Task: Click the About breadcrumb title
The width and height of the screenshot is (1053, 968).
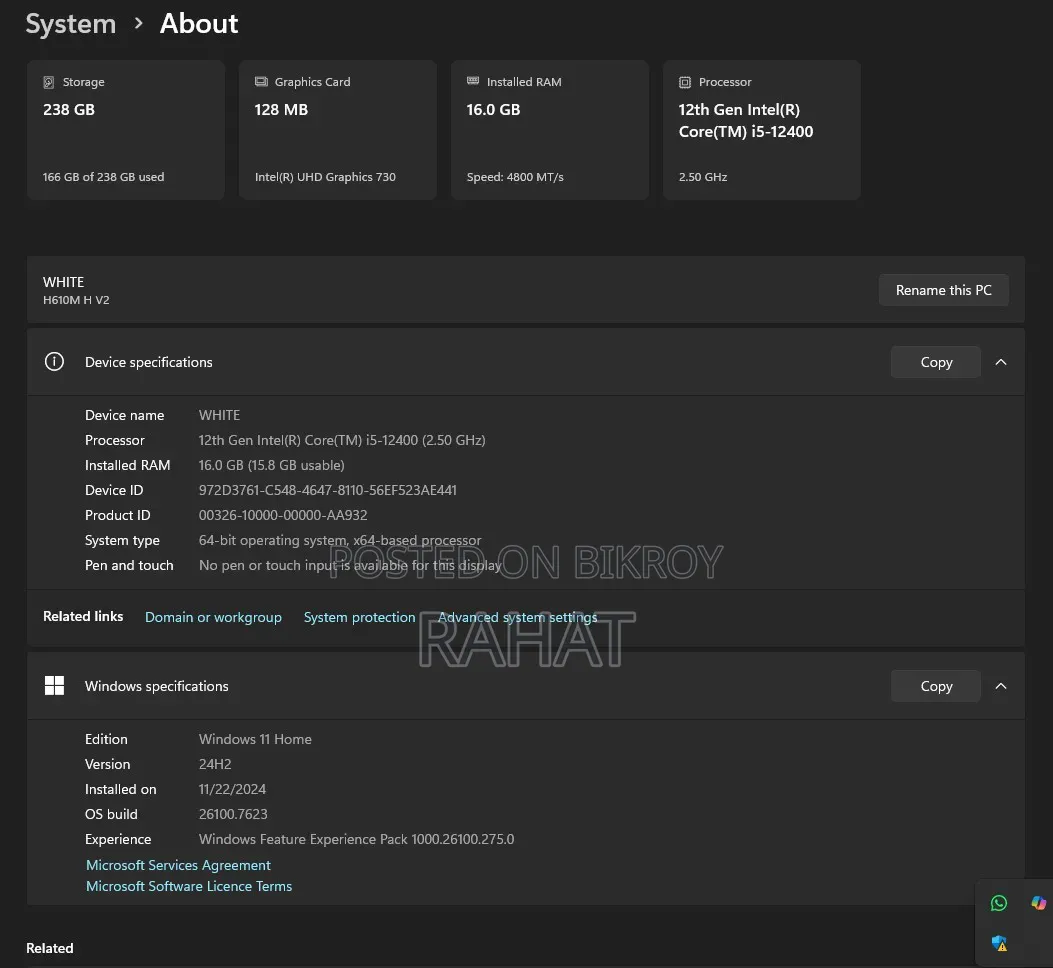Action: [x=199, y=24]
